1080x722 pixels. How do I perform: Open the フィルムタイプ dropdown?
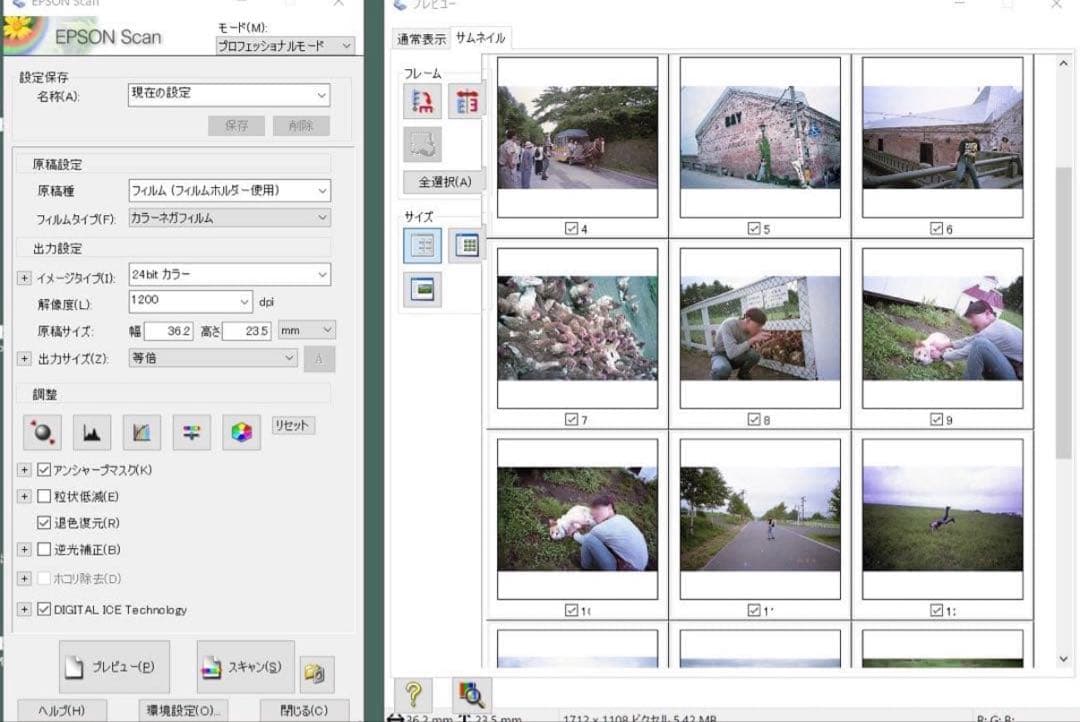(x=322, y=217)
